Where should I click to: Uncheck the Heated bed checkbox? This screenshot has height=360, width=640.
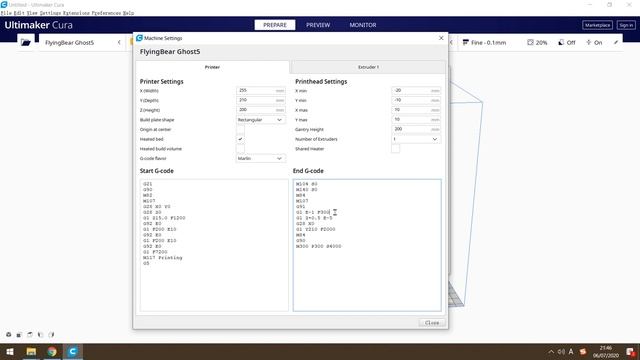pyautogui.click(x=240, y=139)
